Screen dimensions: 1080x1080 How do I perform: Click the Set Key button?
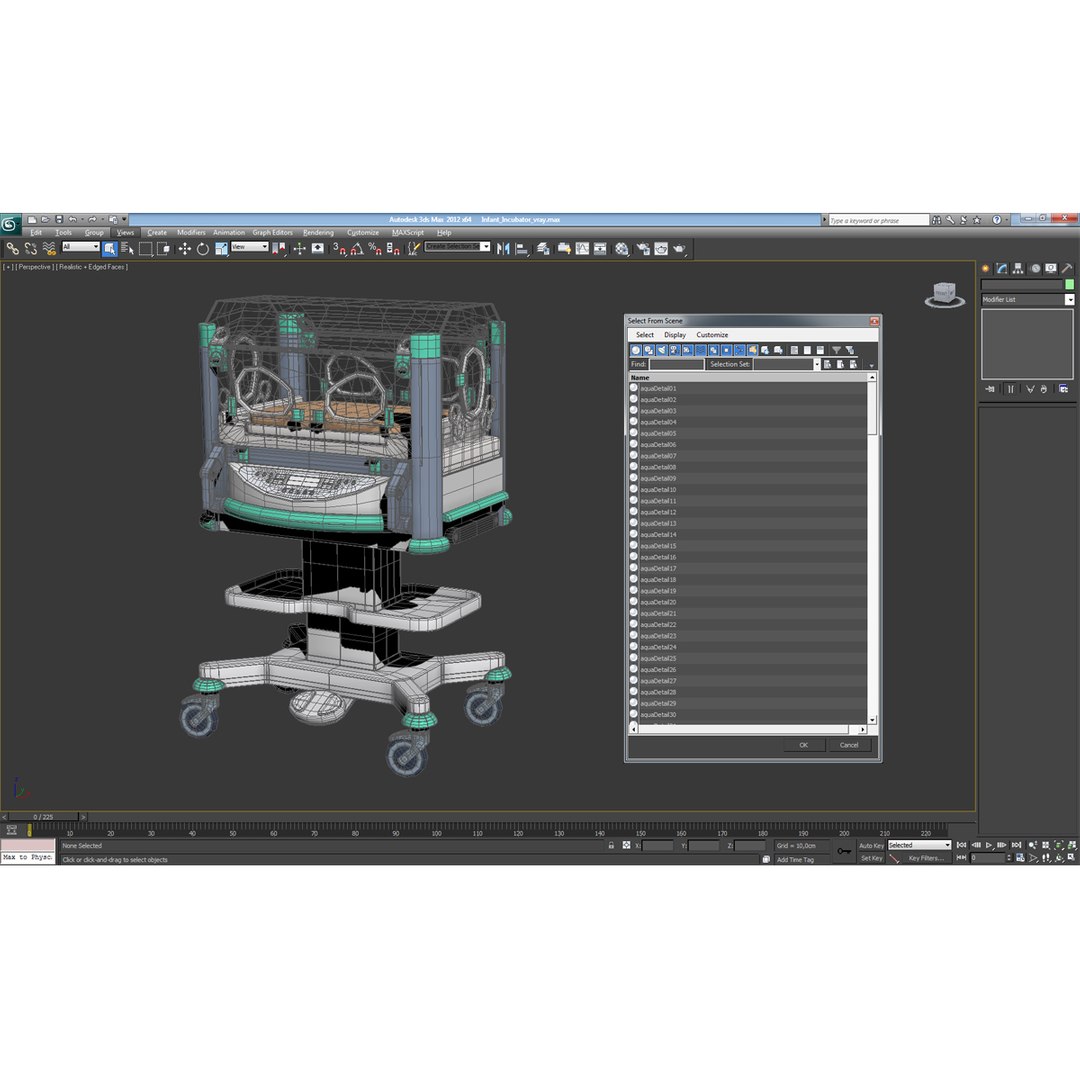pyautogui.click(x=871, y=858)
